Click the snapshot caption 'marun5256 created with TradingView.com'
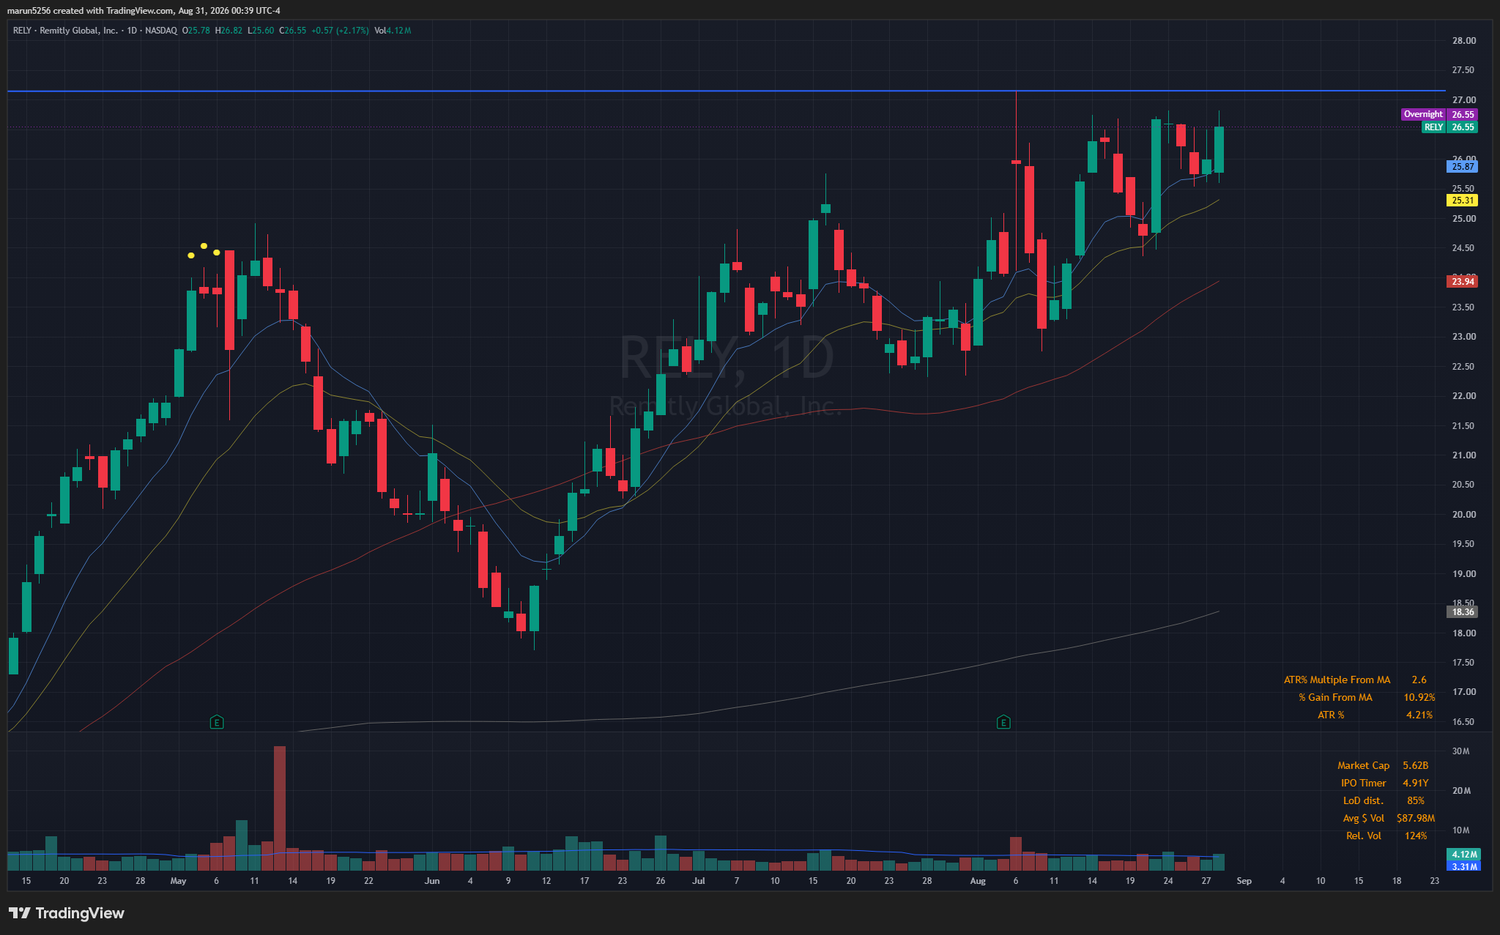The height and width of the screenshot is (935, 1500). pyautogui.click(x=90, y=11)
